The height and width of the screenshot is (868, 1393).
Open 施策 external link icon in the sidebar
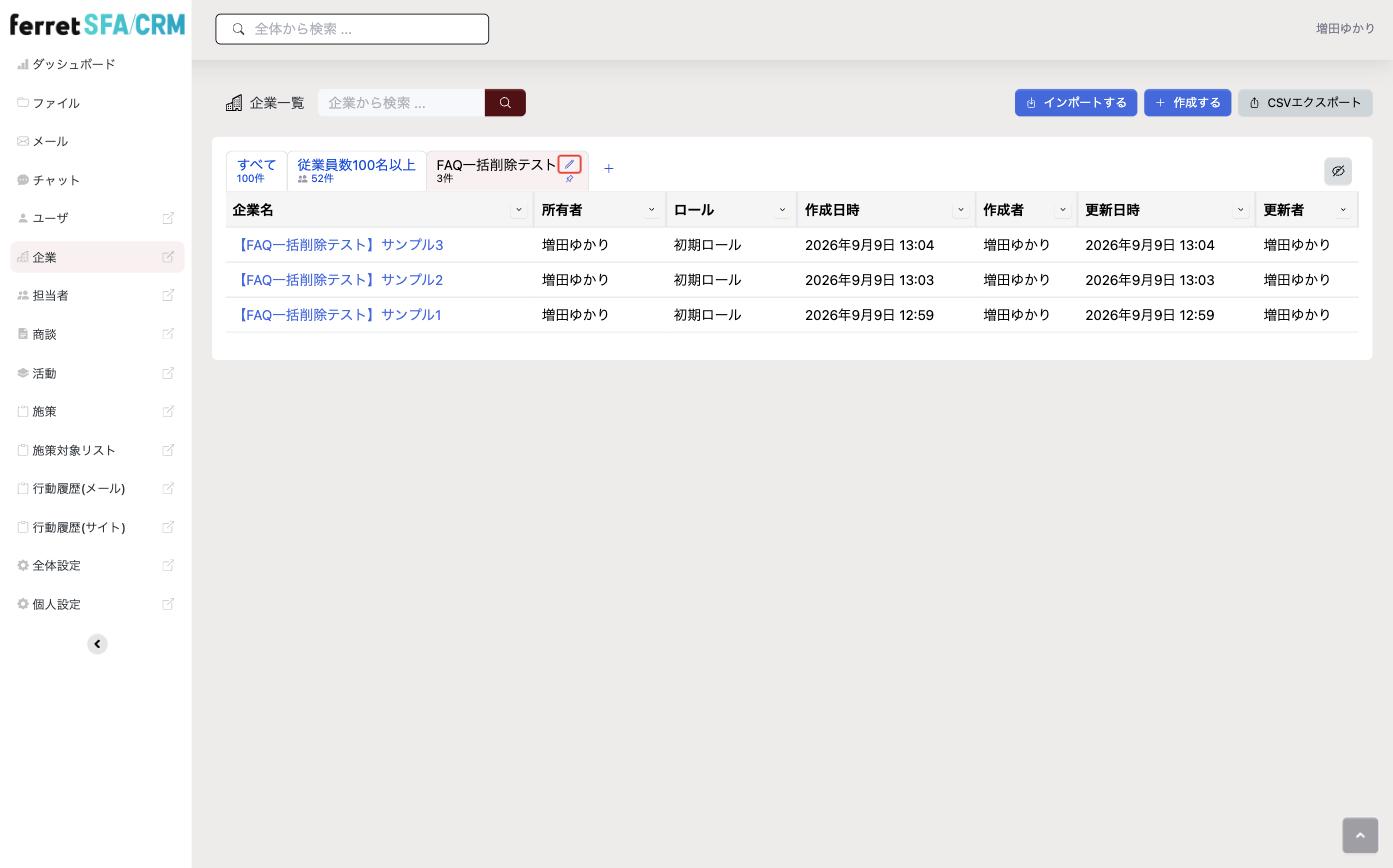coord(168,411)
